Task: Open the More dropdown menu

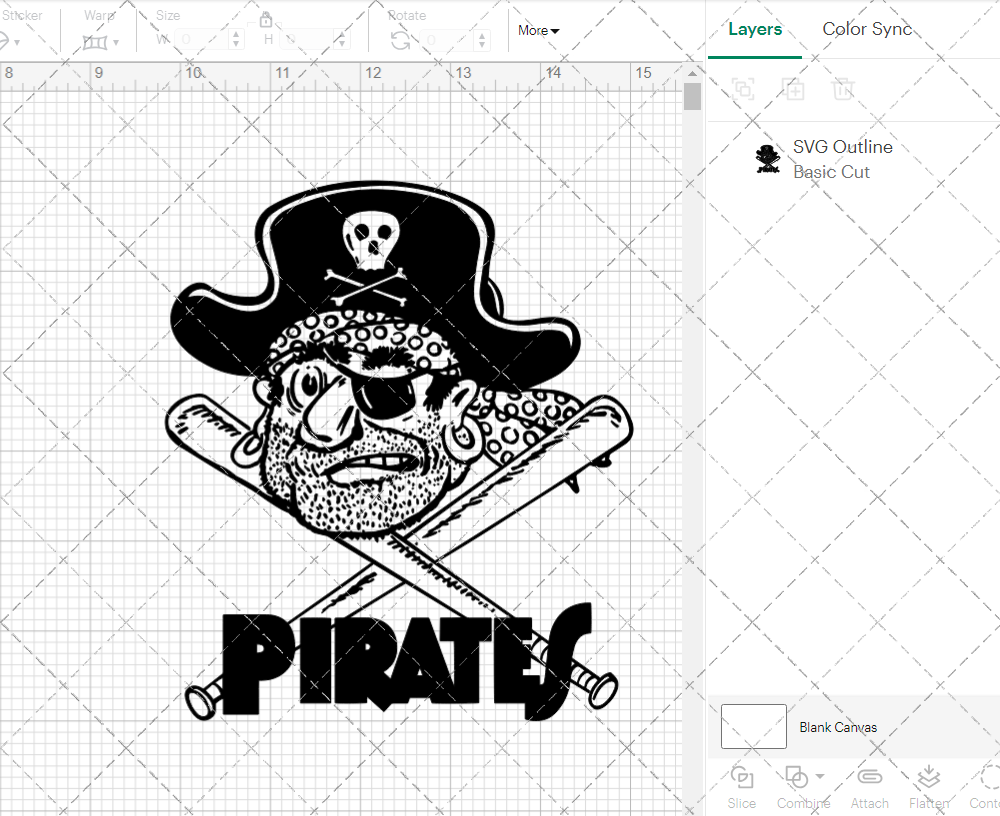Action: [538, 31]
